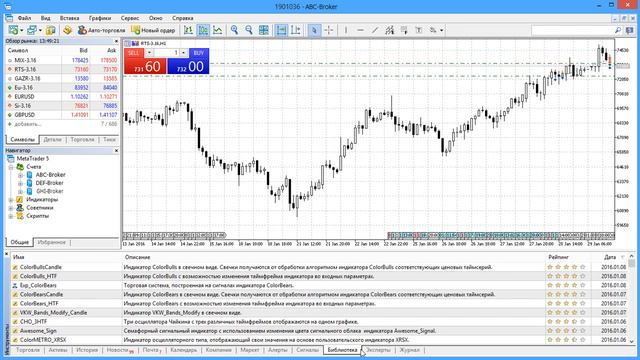Click добавить to add a symbol
Viewport: 640px width, 360px height.
[x=27, y=124]
